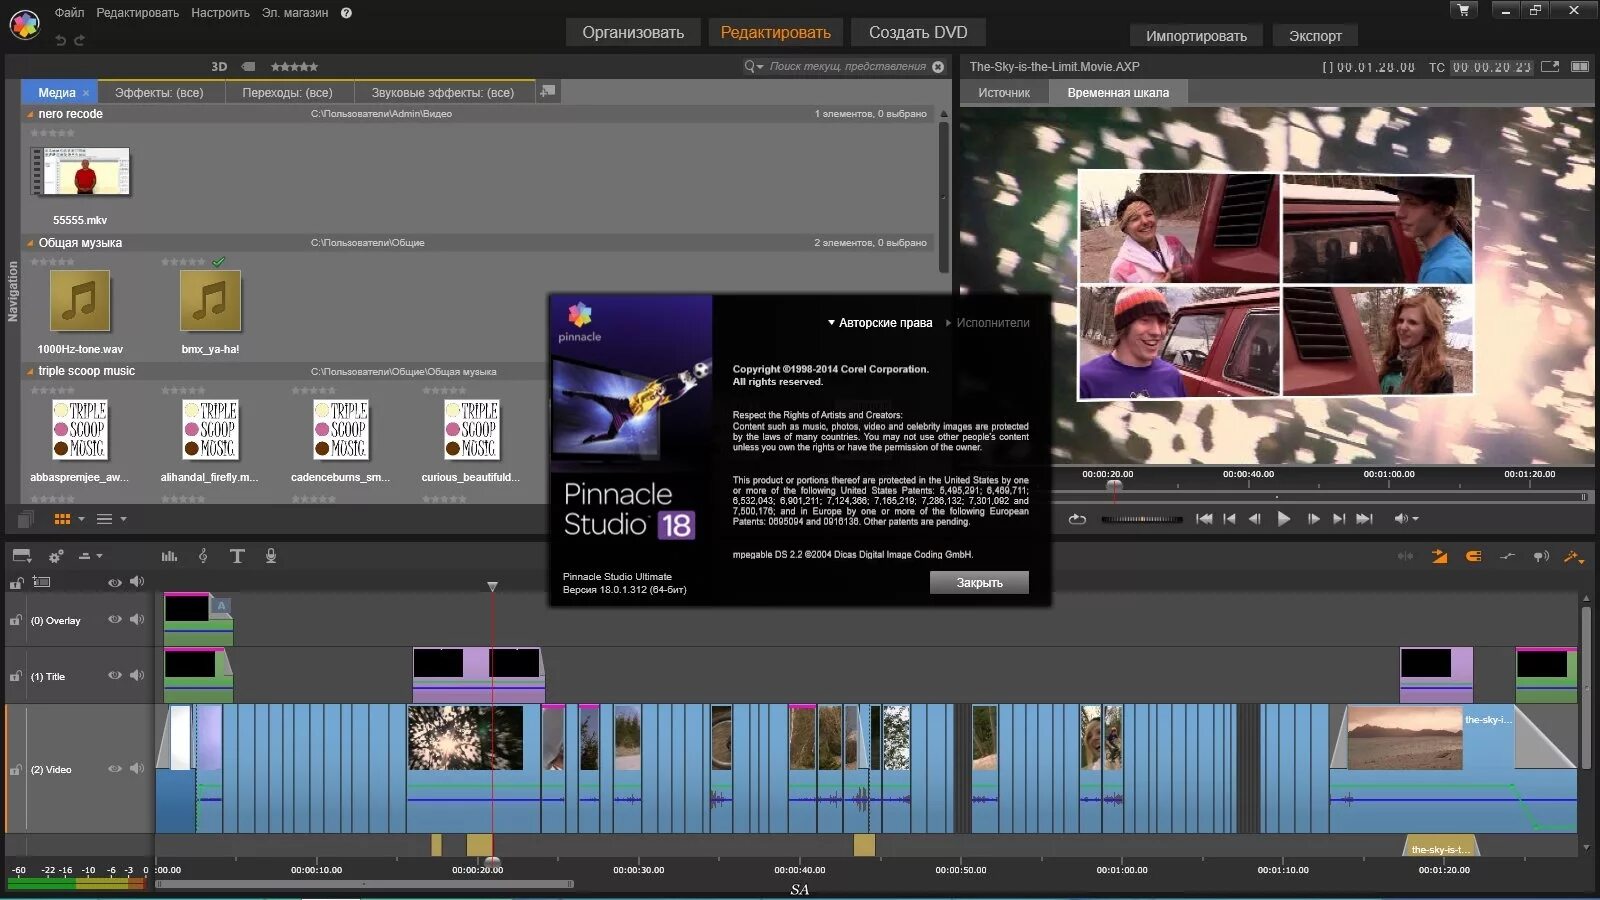
Task: Lock the (0) Overlay track
Action: [x=16, y=620]
